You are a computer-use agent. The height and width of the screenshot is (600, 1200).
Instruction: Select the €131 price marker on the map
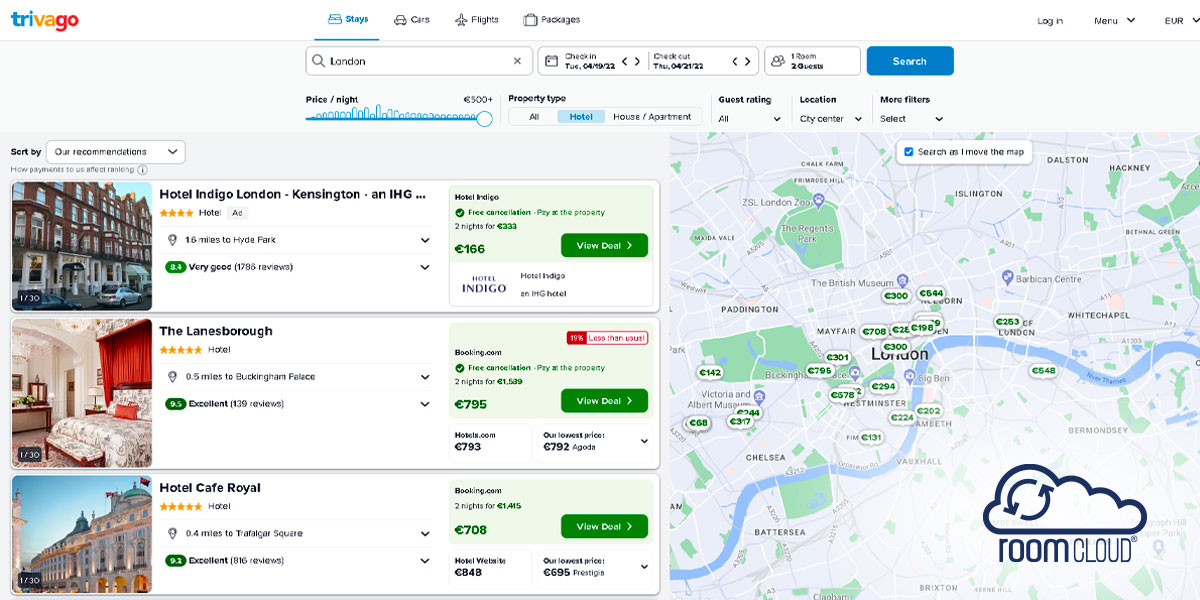[871, 438]
